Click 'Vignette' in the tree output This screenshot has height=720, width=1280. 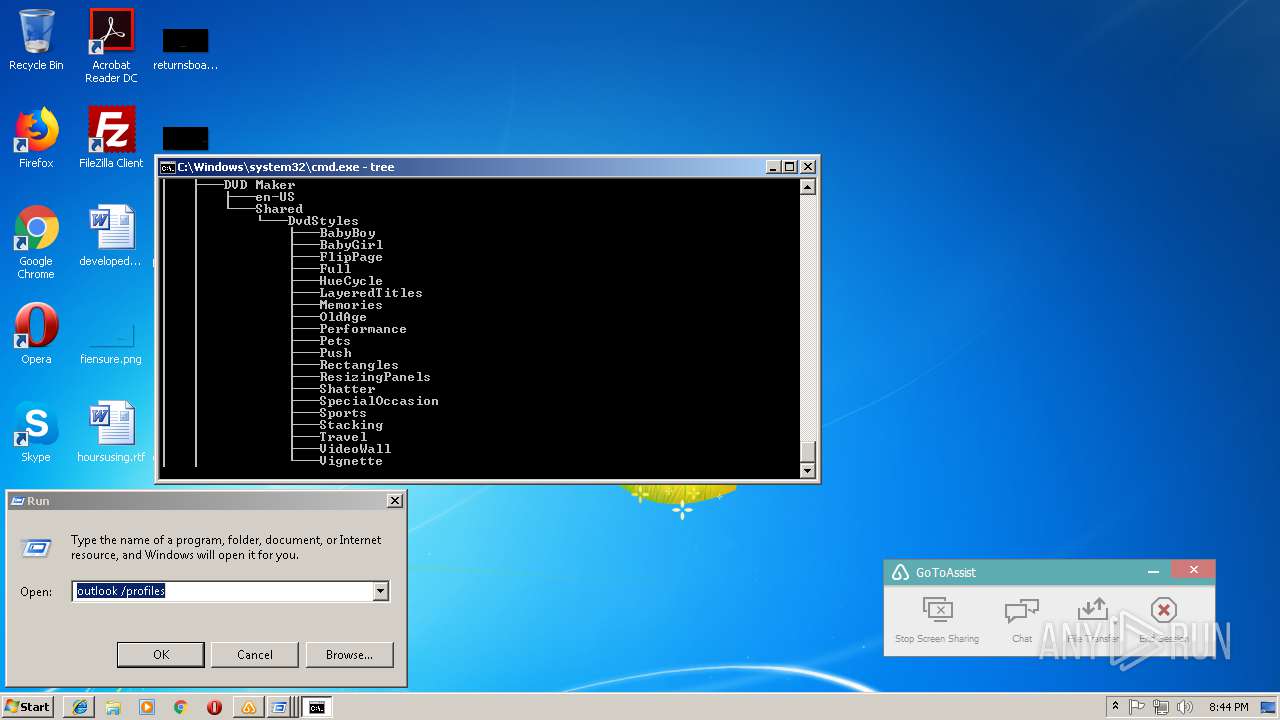tap(351, 461)
